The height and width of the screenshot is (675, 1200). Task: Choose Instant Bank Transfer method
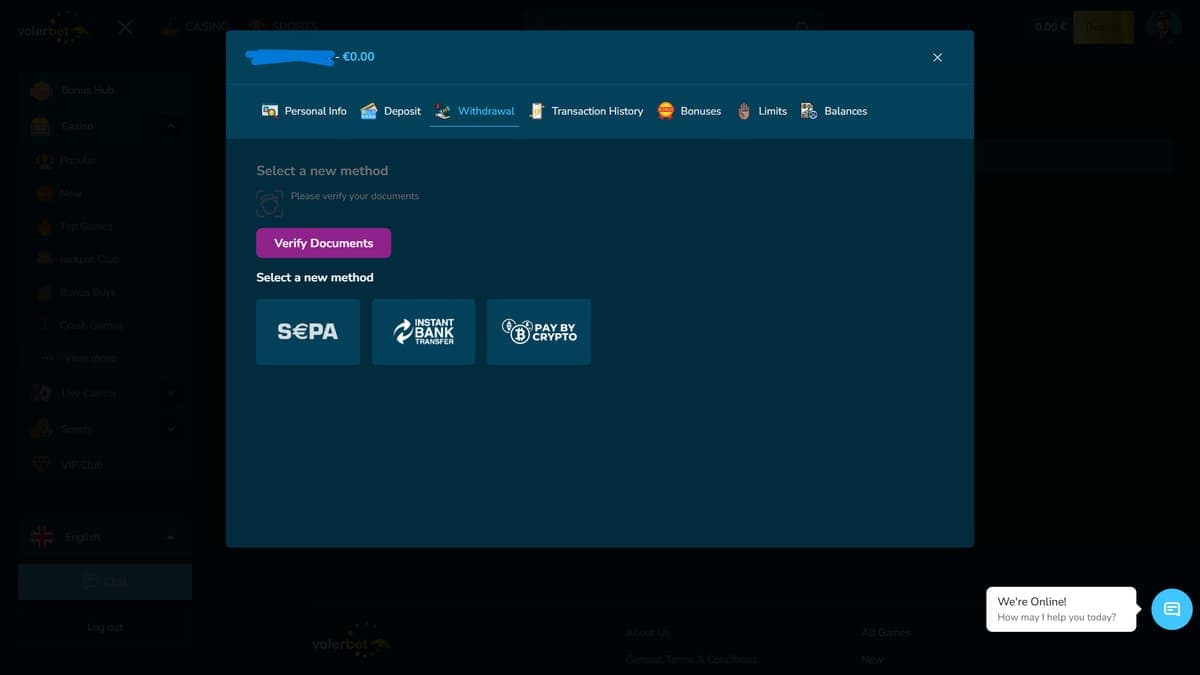(x=423, y=331)
